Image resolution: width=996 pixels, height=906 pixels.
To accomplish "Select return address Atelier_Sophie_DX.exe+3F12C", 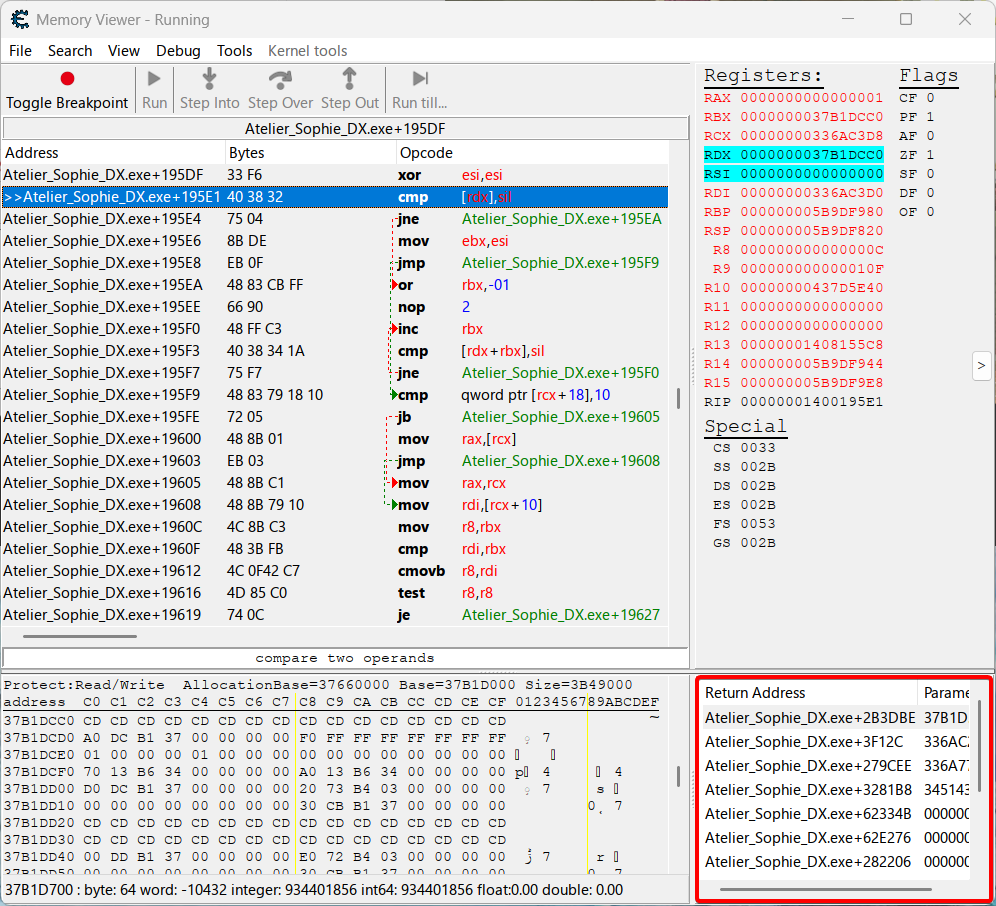I will [x=790, y=742].
